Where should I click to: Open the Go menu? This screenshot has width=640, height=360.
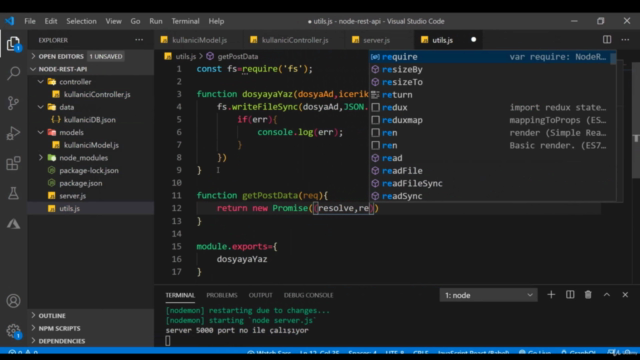(135, 21)
